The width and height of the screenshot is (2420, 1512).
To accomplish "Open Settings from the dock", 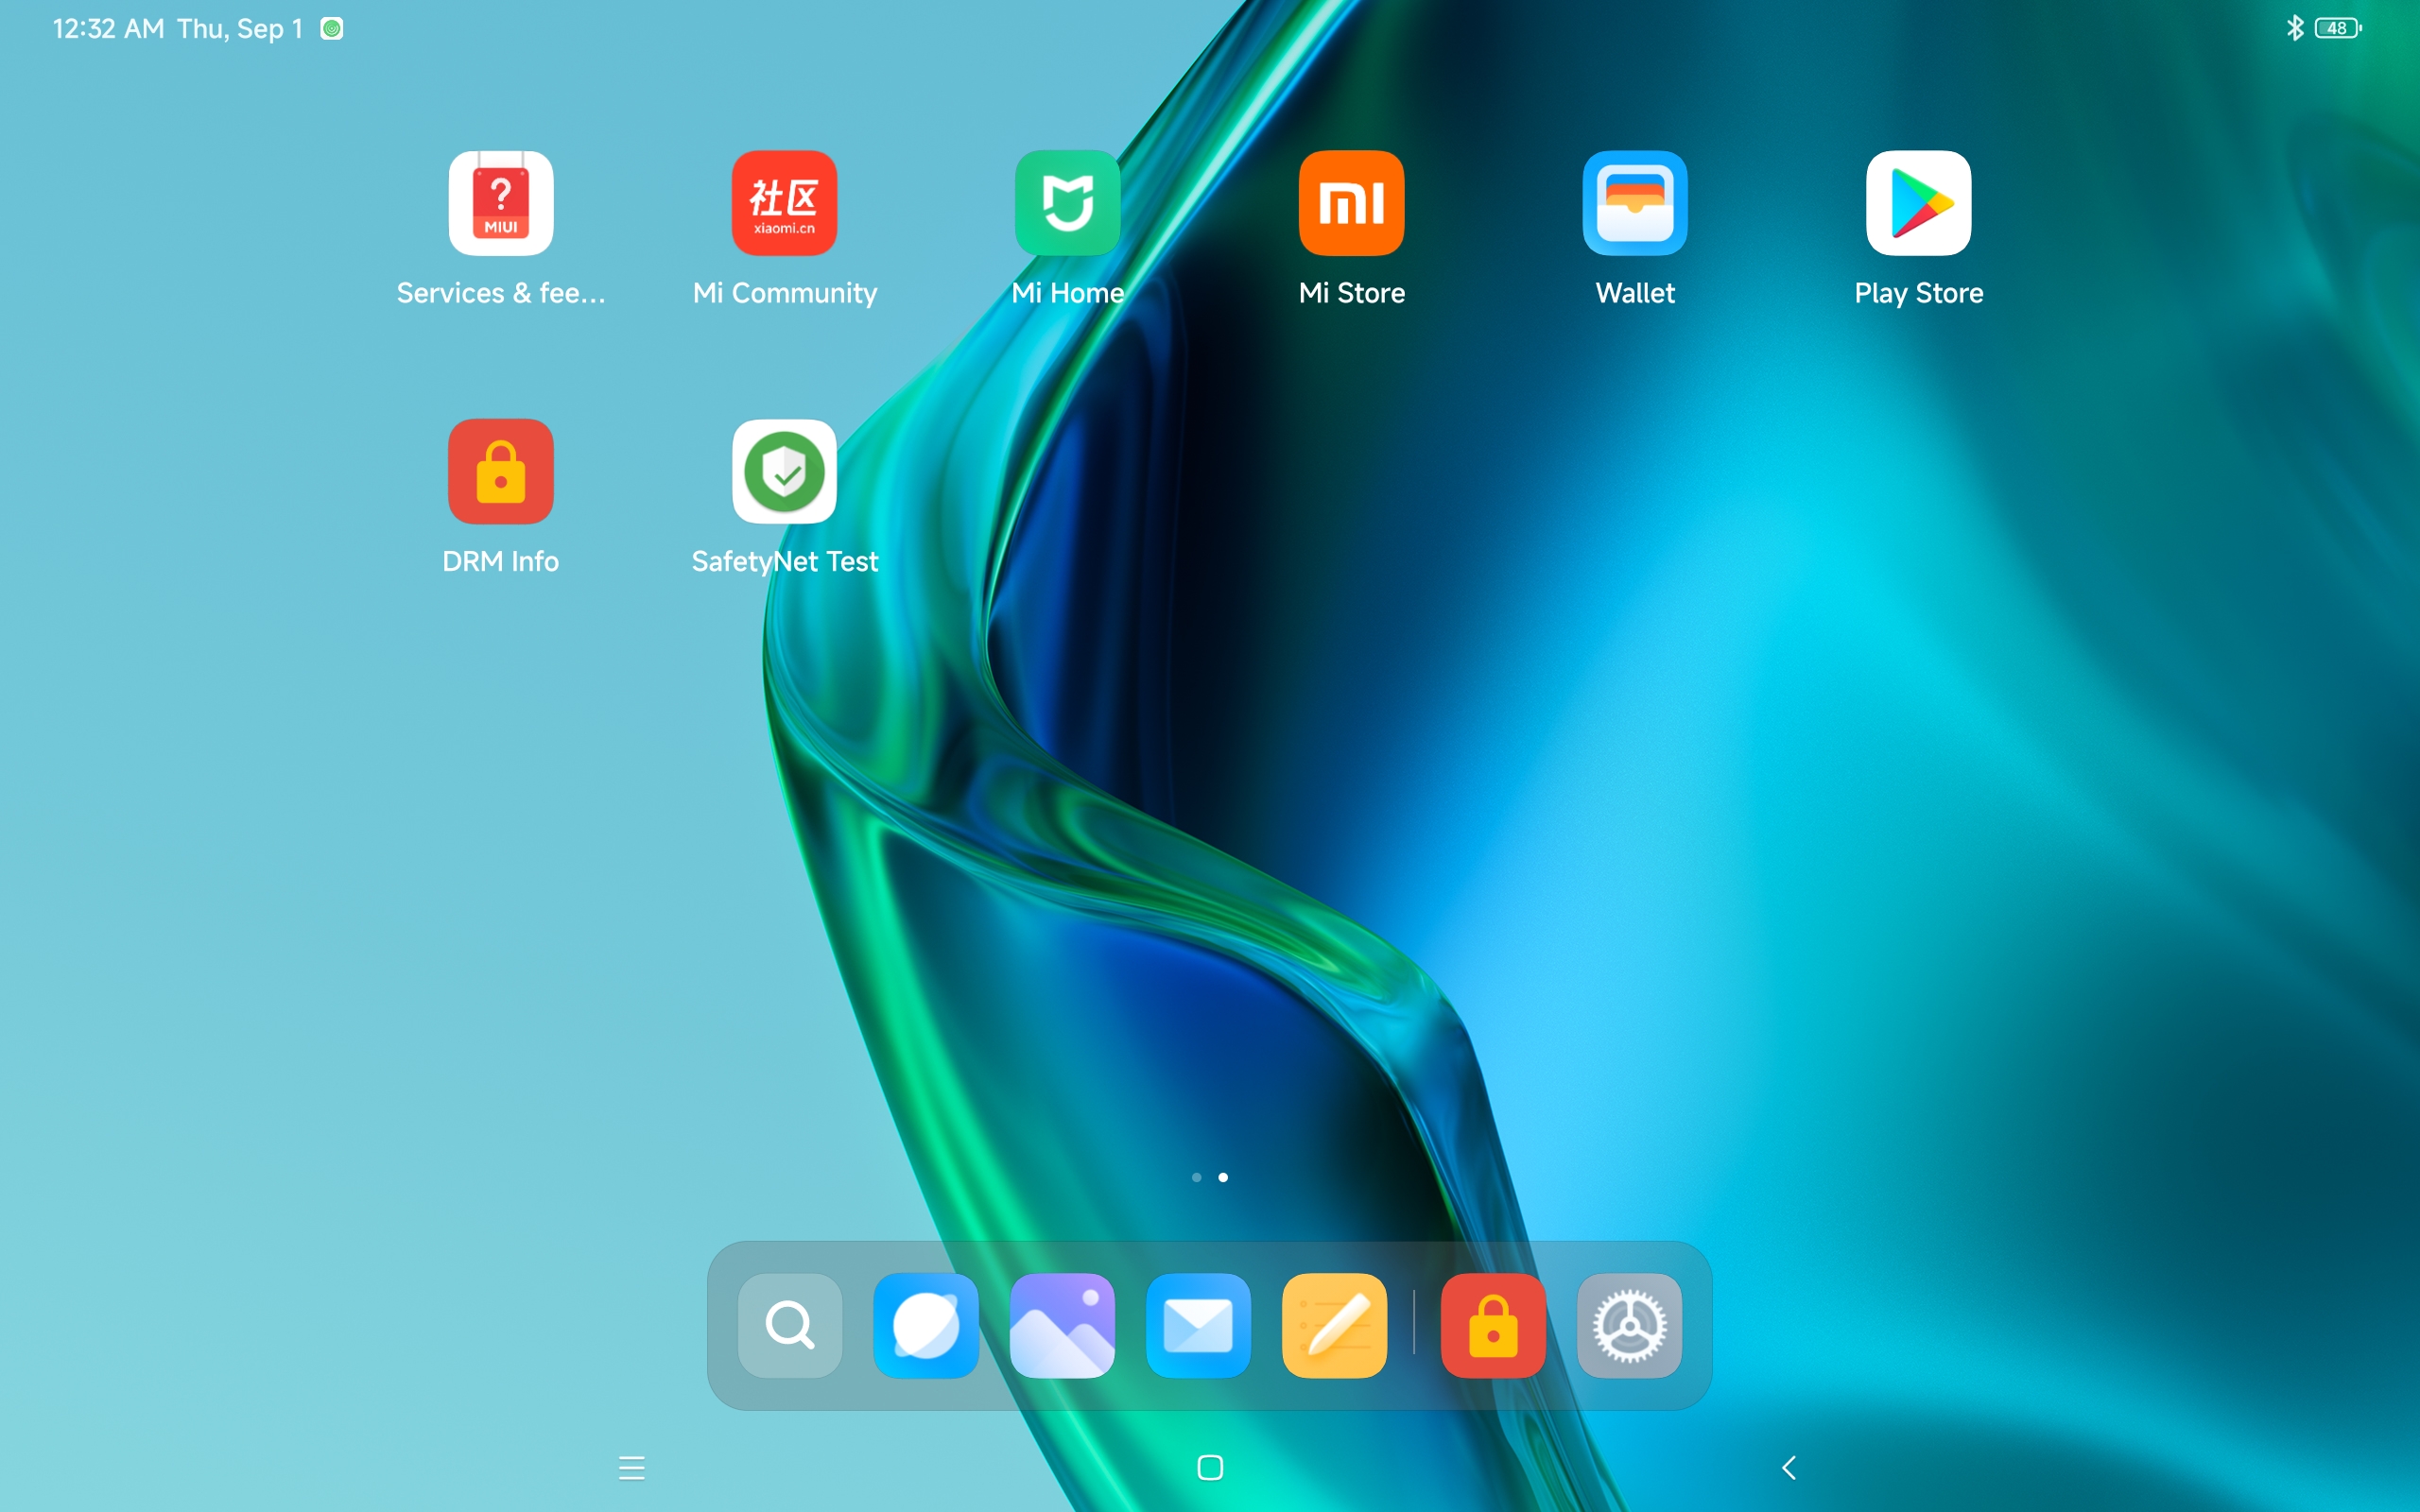I will 1629,1325.
